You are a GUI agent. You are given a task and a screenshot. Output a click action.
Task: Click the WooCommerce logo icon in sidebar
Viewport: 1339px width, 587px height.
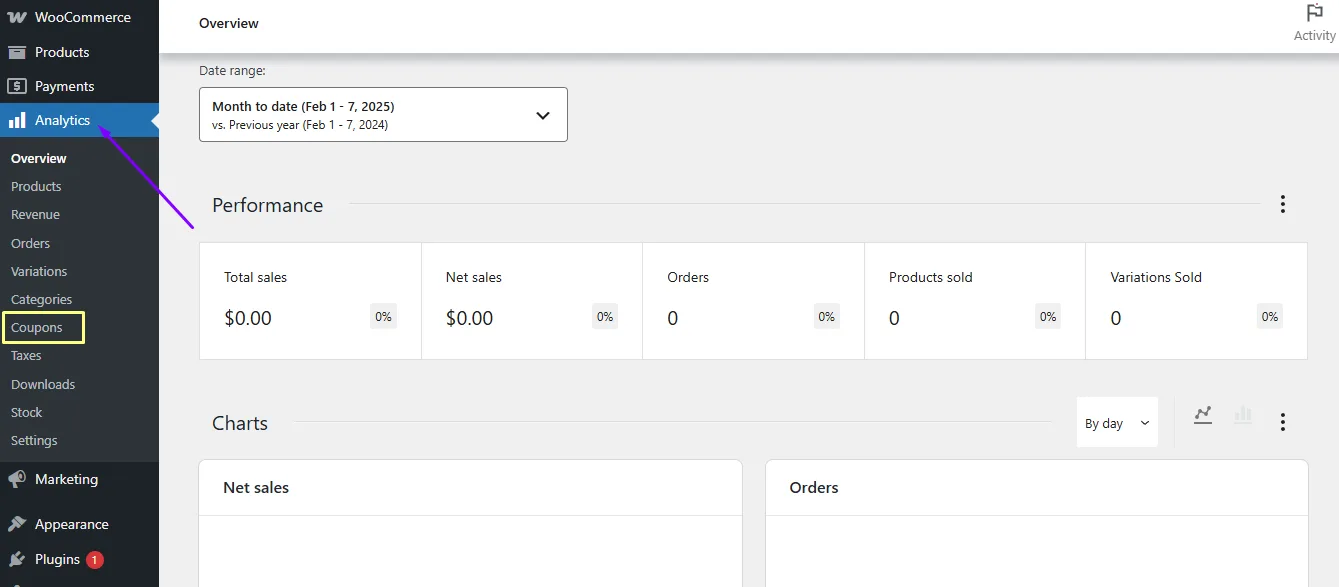[x=17, y=18]
